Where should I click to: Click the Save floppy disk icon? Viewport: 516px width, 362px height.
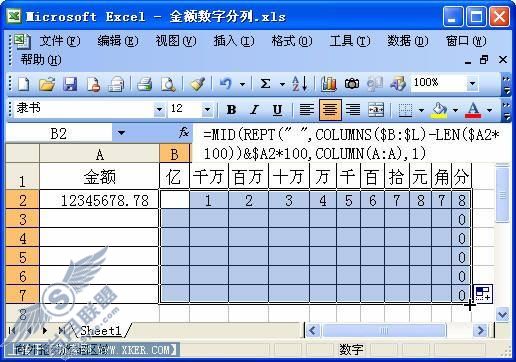pyautogui.click(x=70, y=84)
